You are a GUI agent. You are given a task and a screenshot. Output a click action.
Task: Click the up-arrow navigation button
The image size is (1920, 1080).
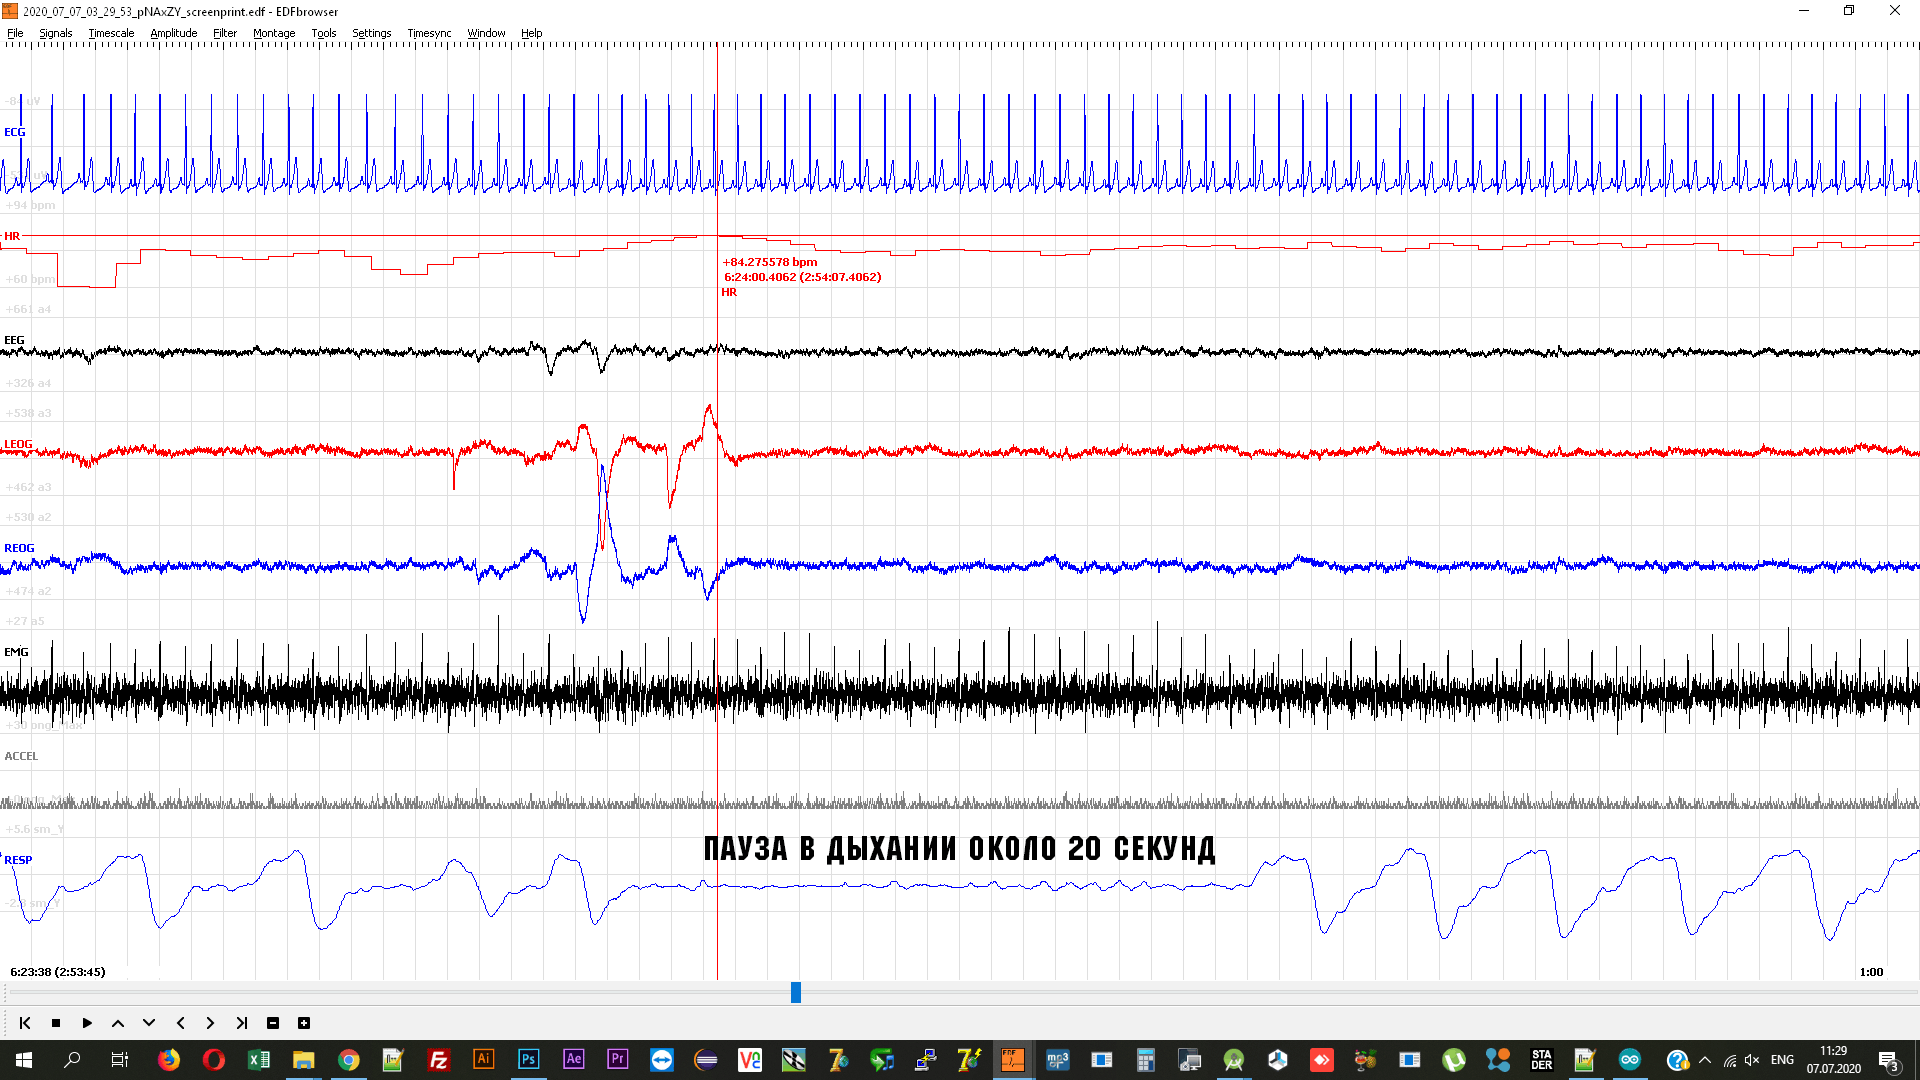pyautogui.click(x=118, y=1023)
